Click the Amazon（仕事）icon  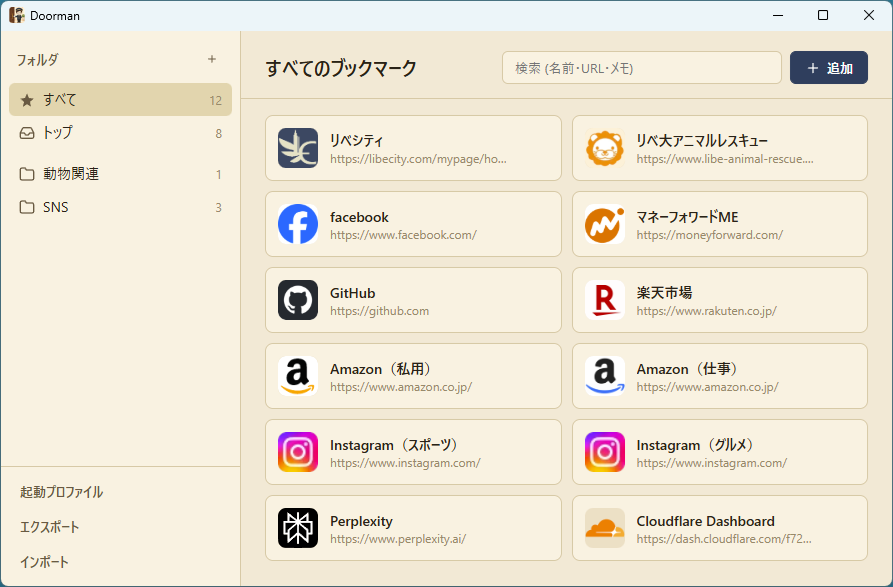point(604,376)
